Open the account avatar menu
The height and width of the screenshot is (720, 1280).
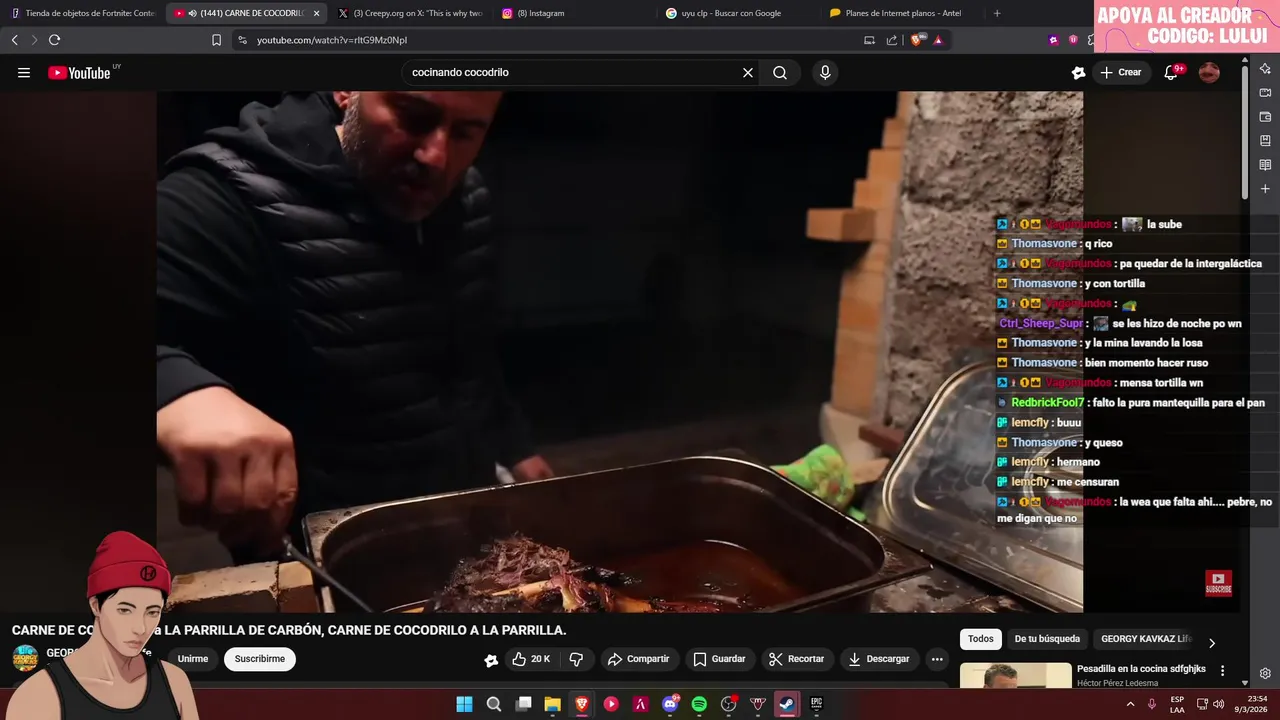tap(1209, 72)
